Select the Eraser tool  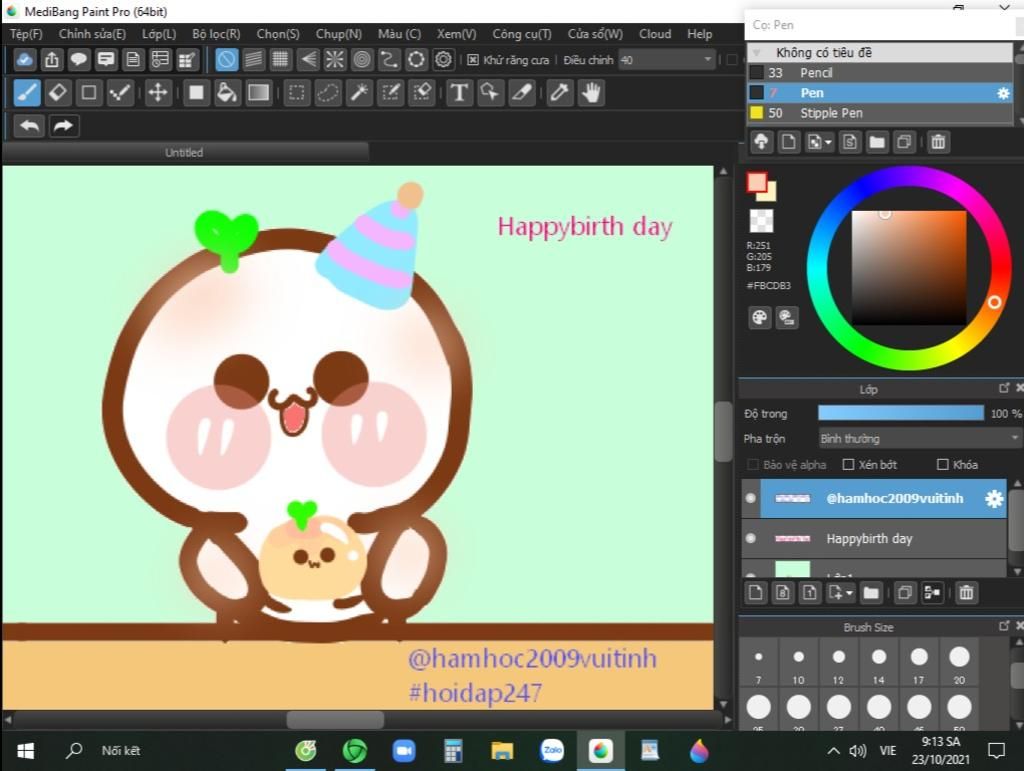pyautogui.click(x=57, y=93)
